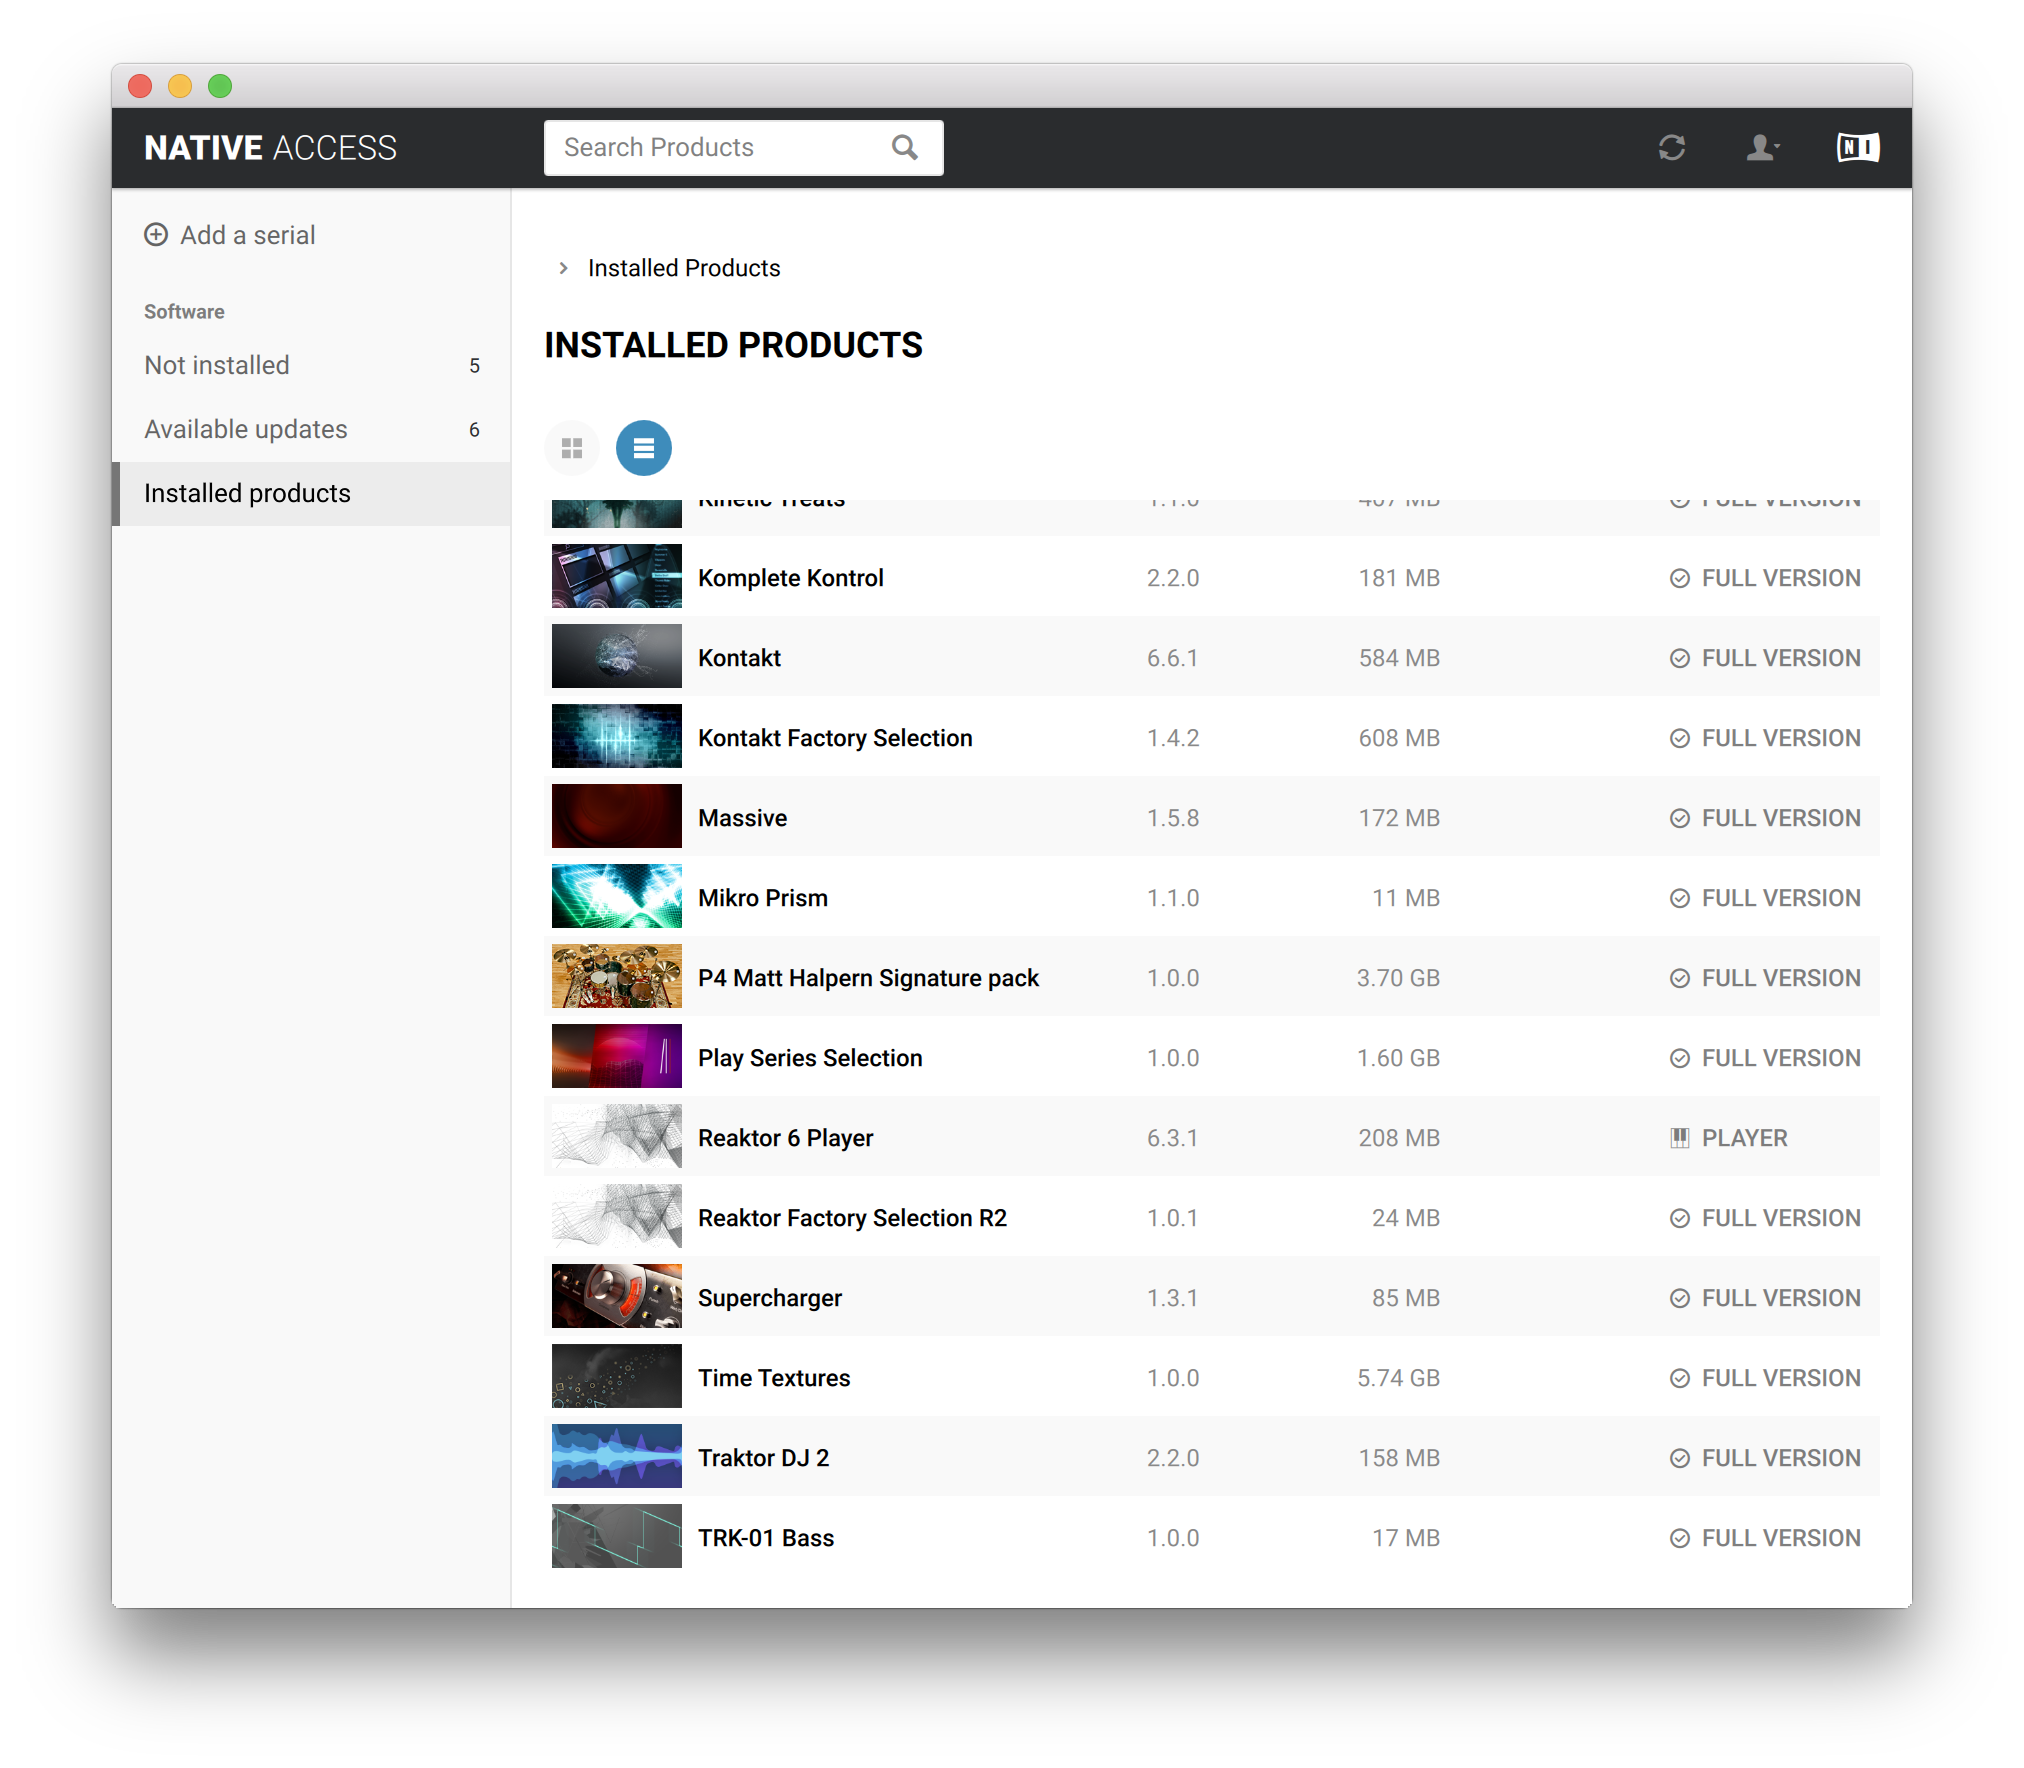This screenshot has height=1768, width=2024.
Task: Switch to grid view
Action: (572, 448)
